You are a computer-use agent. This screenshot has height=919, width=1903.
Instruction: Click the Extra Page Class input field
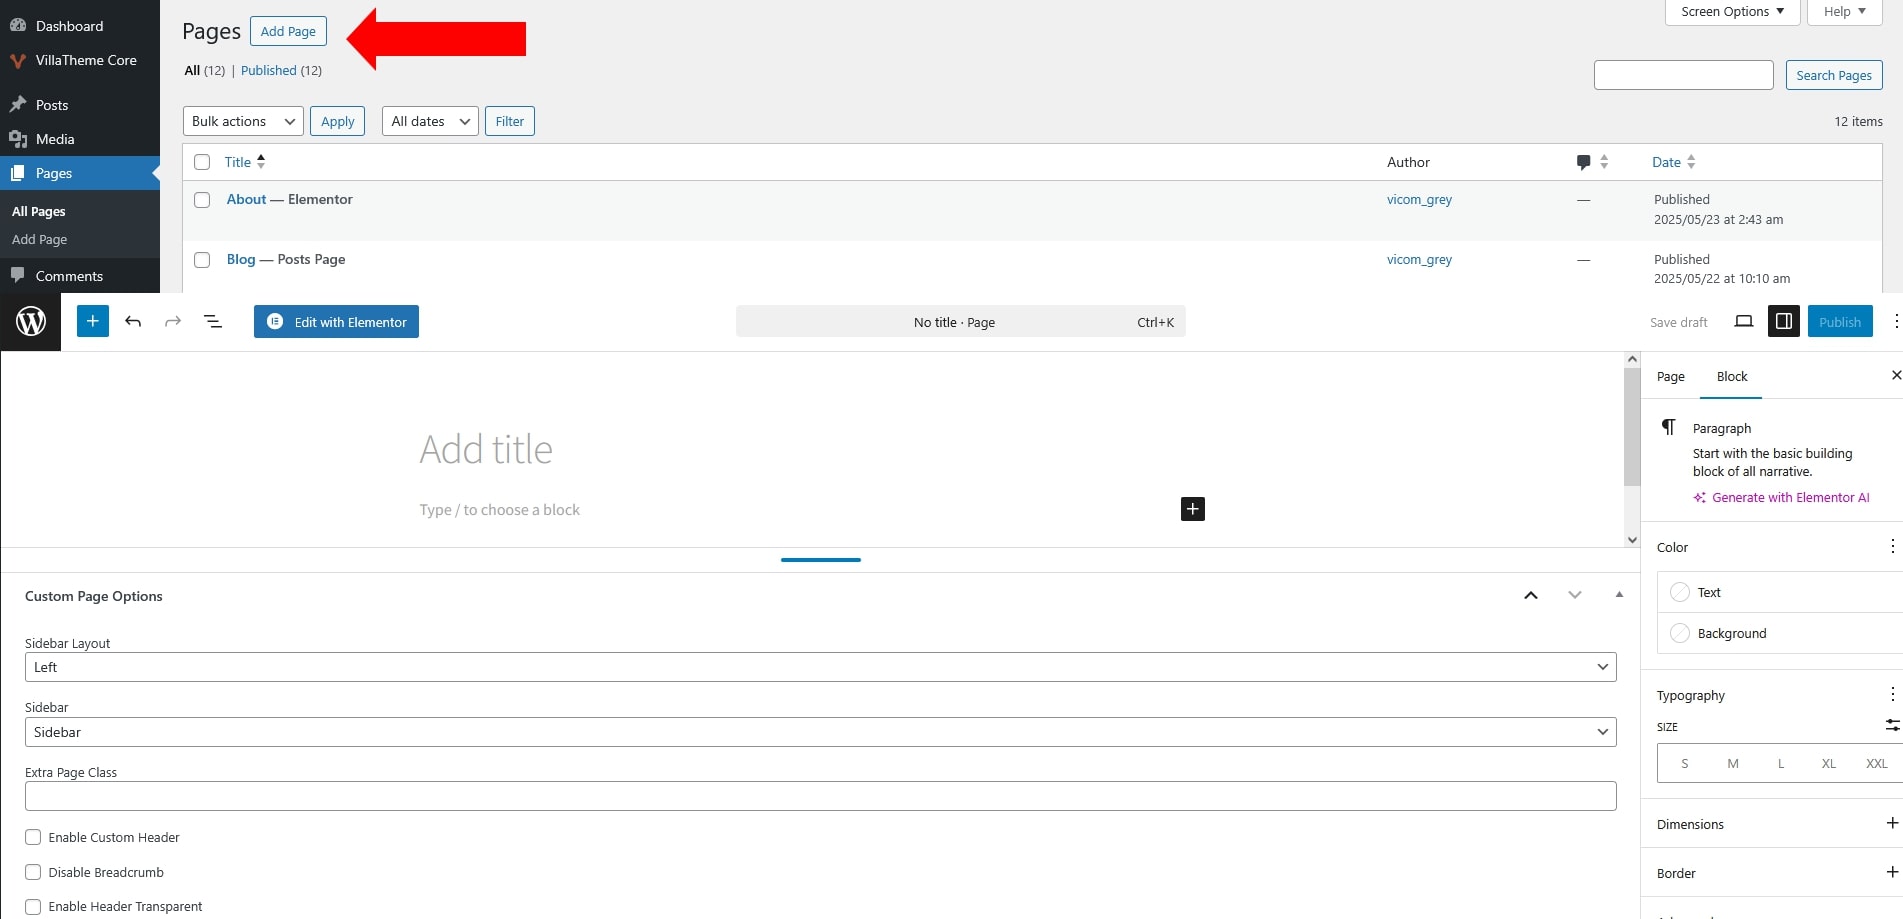coord(820,796)
